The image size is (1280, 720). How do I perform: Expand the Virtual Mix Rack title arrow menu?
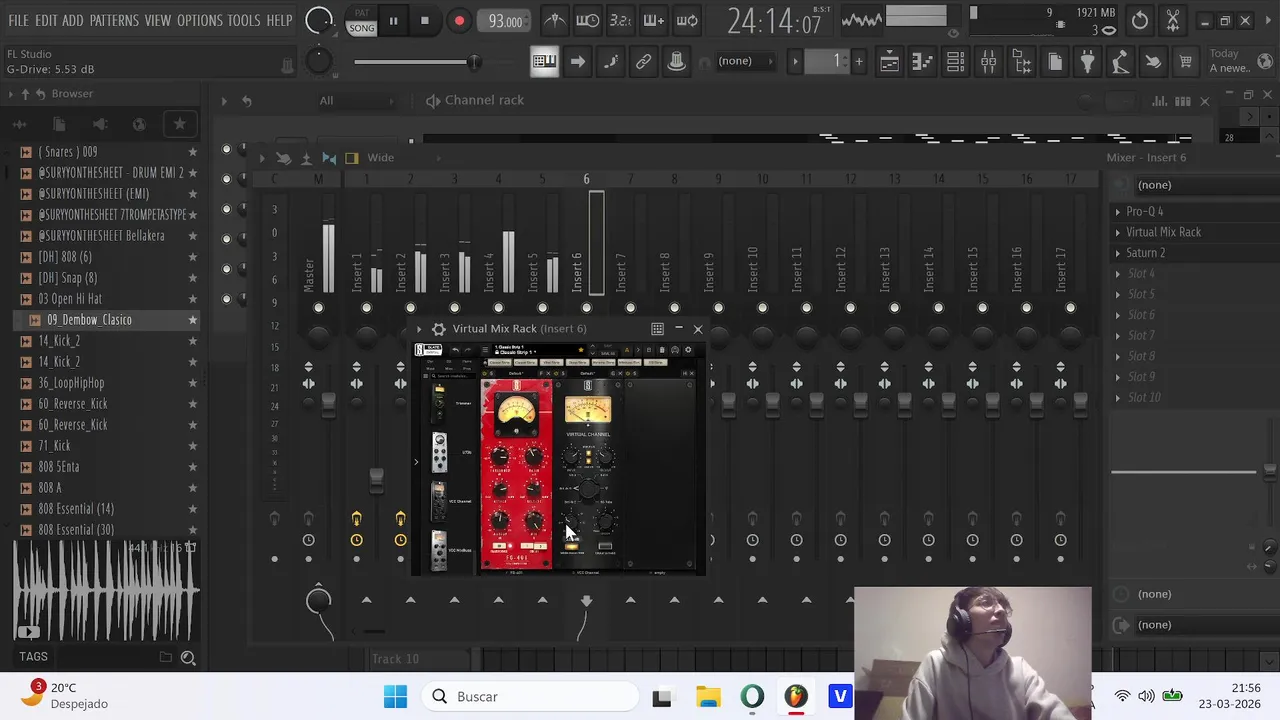[419, 329]
